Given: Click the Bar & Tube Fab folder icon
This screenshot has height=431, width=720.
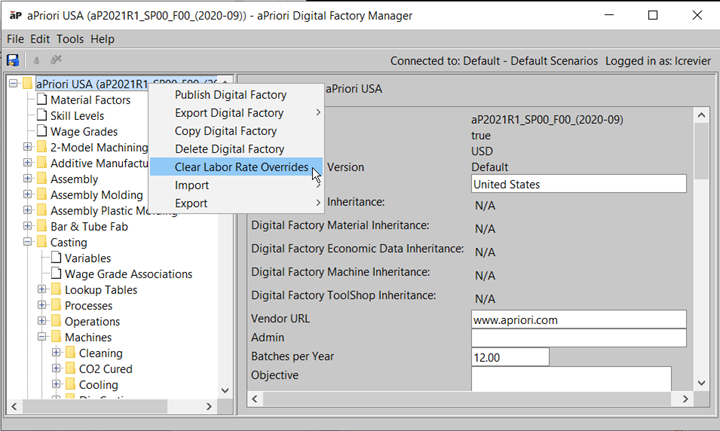Looking at the screenshot, I should tap(42, 226).
